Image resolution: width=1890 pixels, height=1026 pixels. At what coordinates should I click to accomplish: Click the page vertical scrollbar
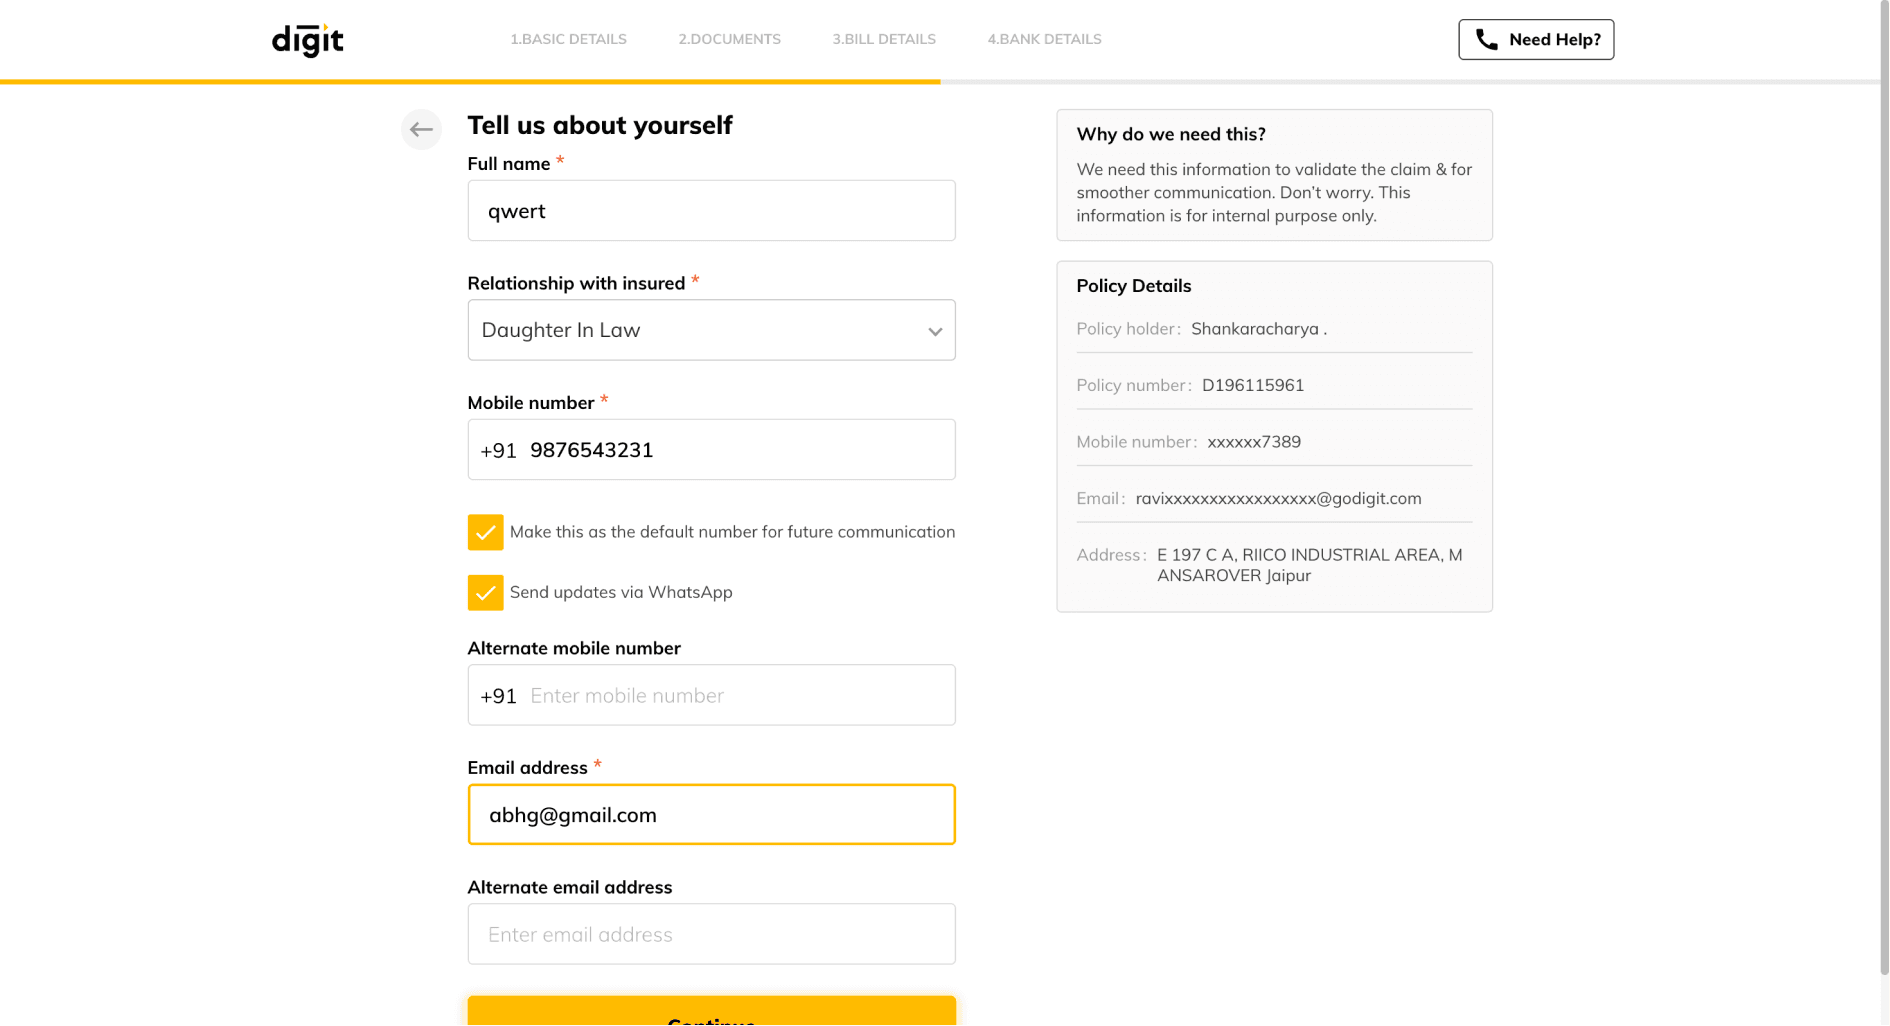[x=1884, y=488]
